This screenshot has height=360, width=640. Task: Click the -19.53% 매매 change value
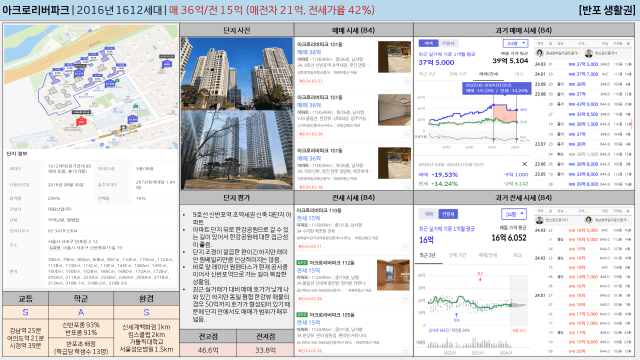pos(445,175)
